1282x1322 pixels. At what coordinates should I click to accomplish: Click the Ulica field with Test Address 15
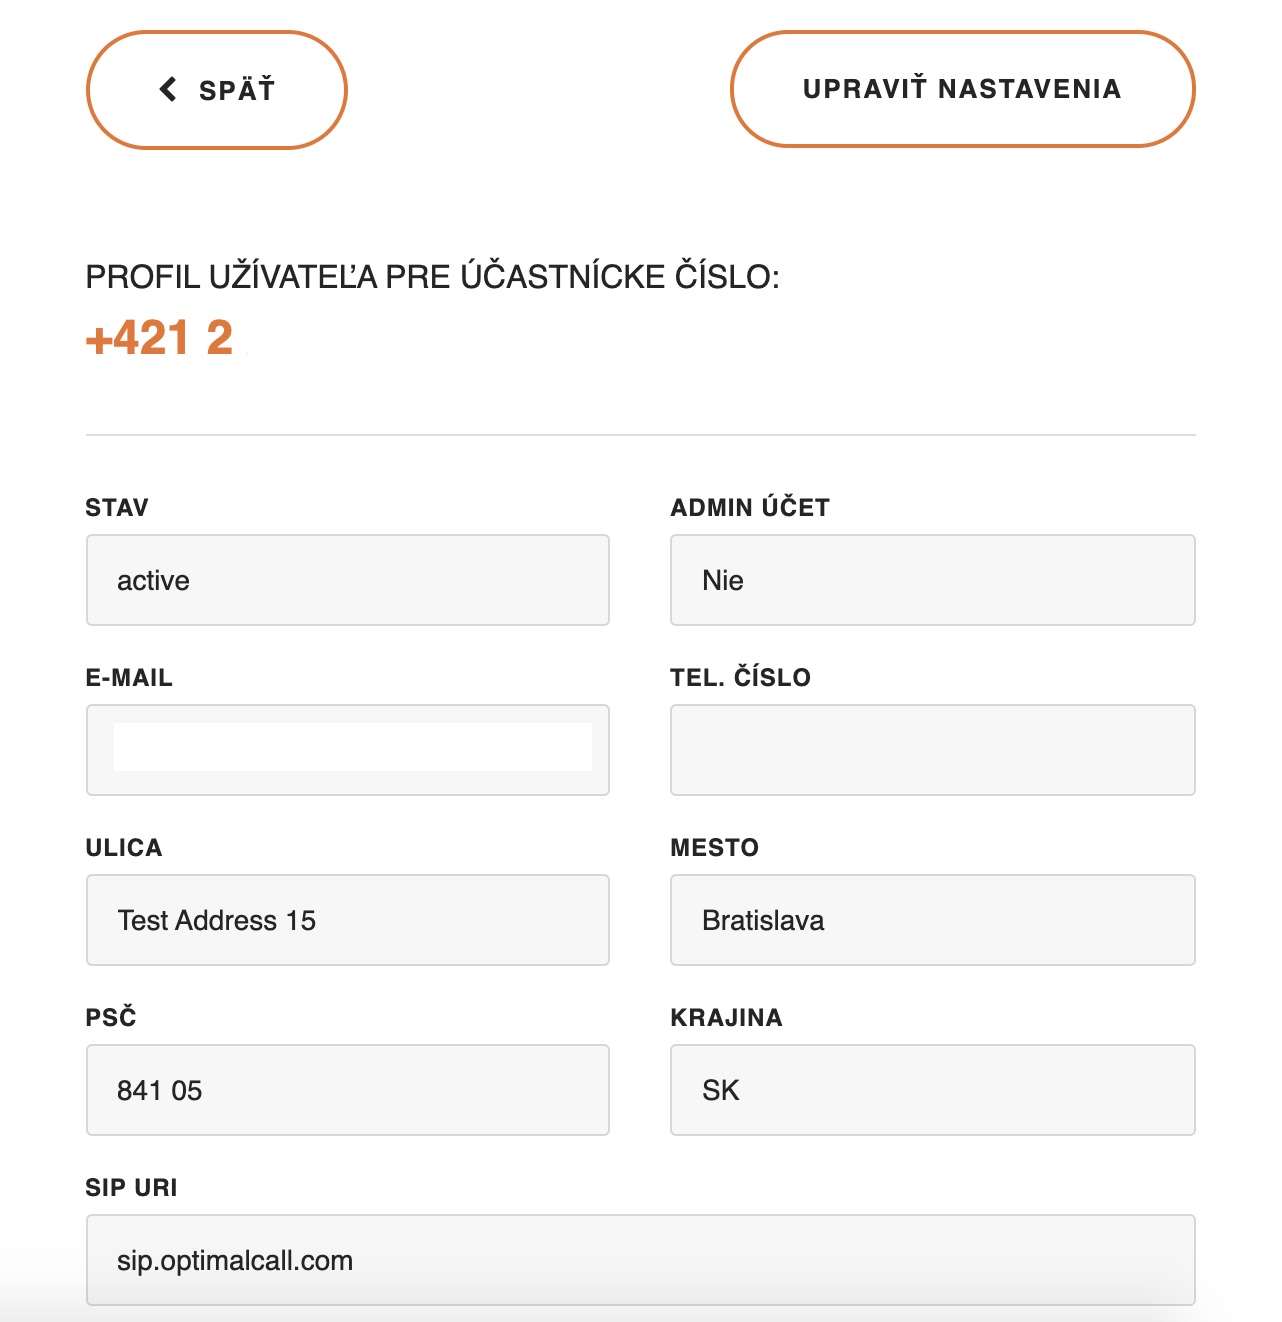(347, 920)
